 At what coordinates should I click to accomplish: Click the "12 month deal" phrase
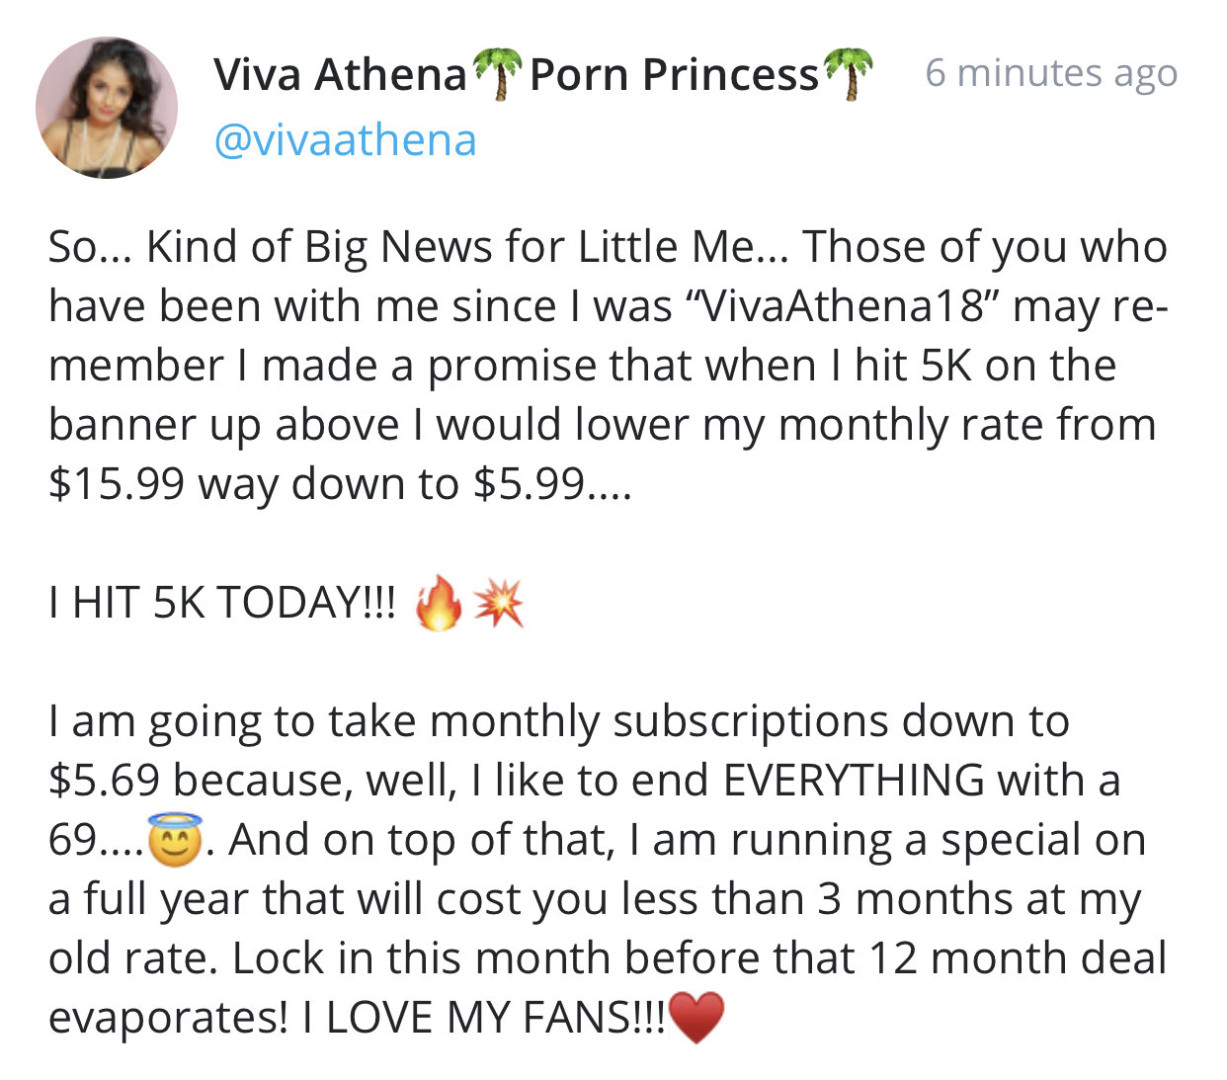[x=1018, y=958]
